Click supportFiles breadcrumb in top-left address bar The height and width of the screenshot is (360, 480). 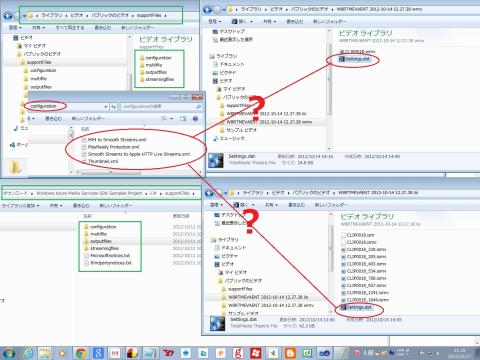(x=149, y=15)
